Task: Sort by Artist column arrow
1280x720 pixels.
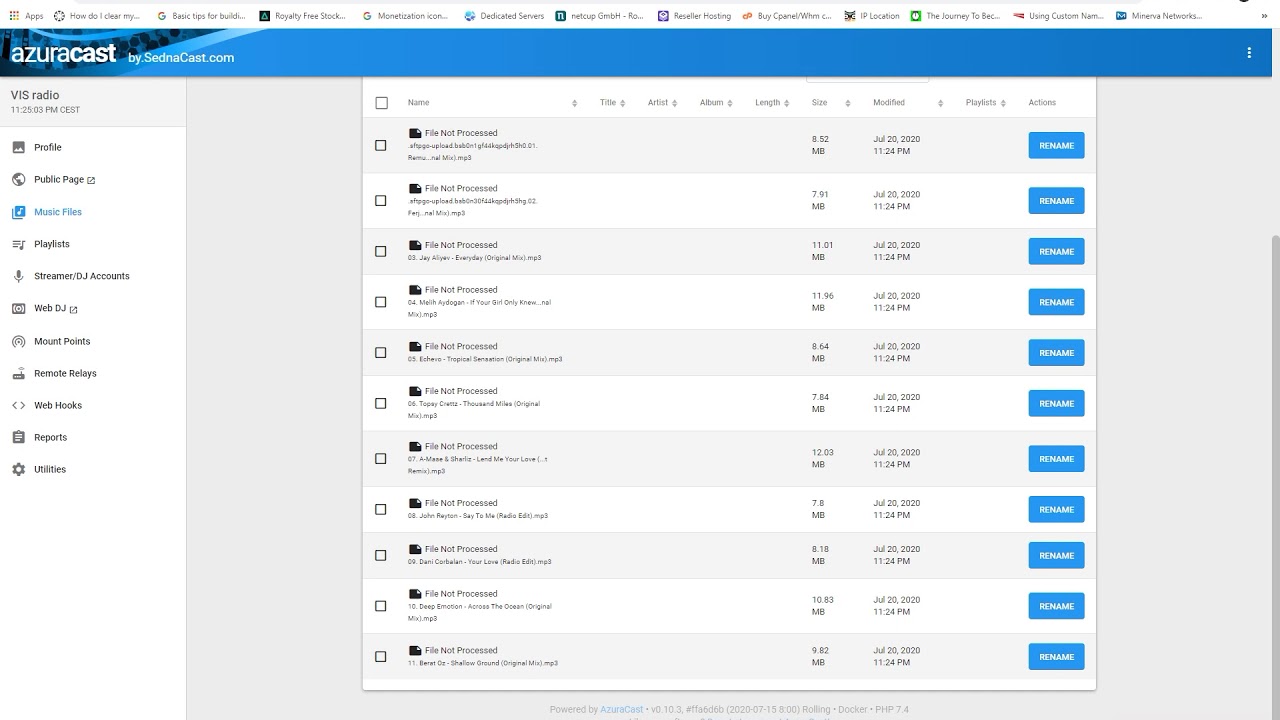Action: (674, 103)
